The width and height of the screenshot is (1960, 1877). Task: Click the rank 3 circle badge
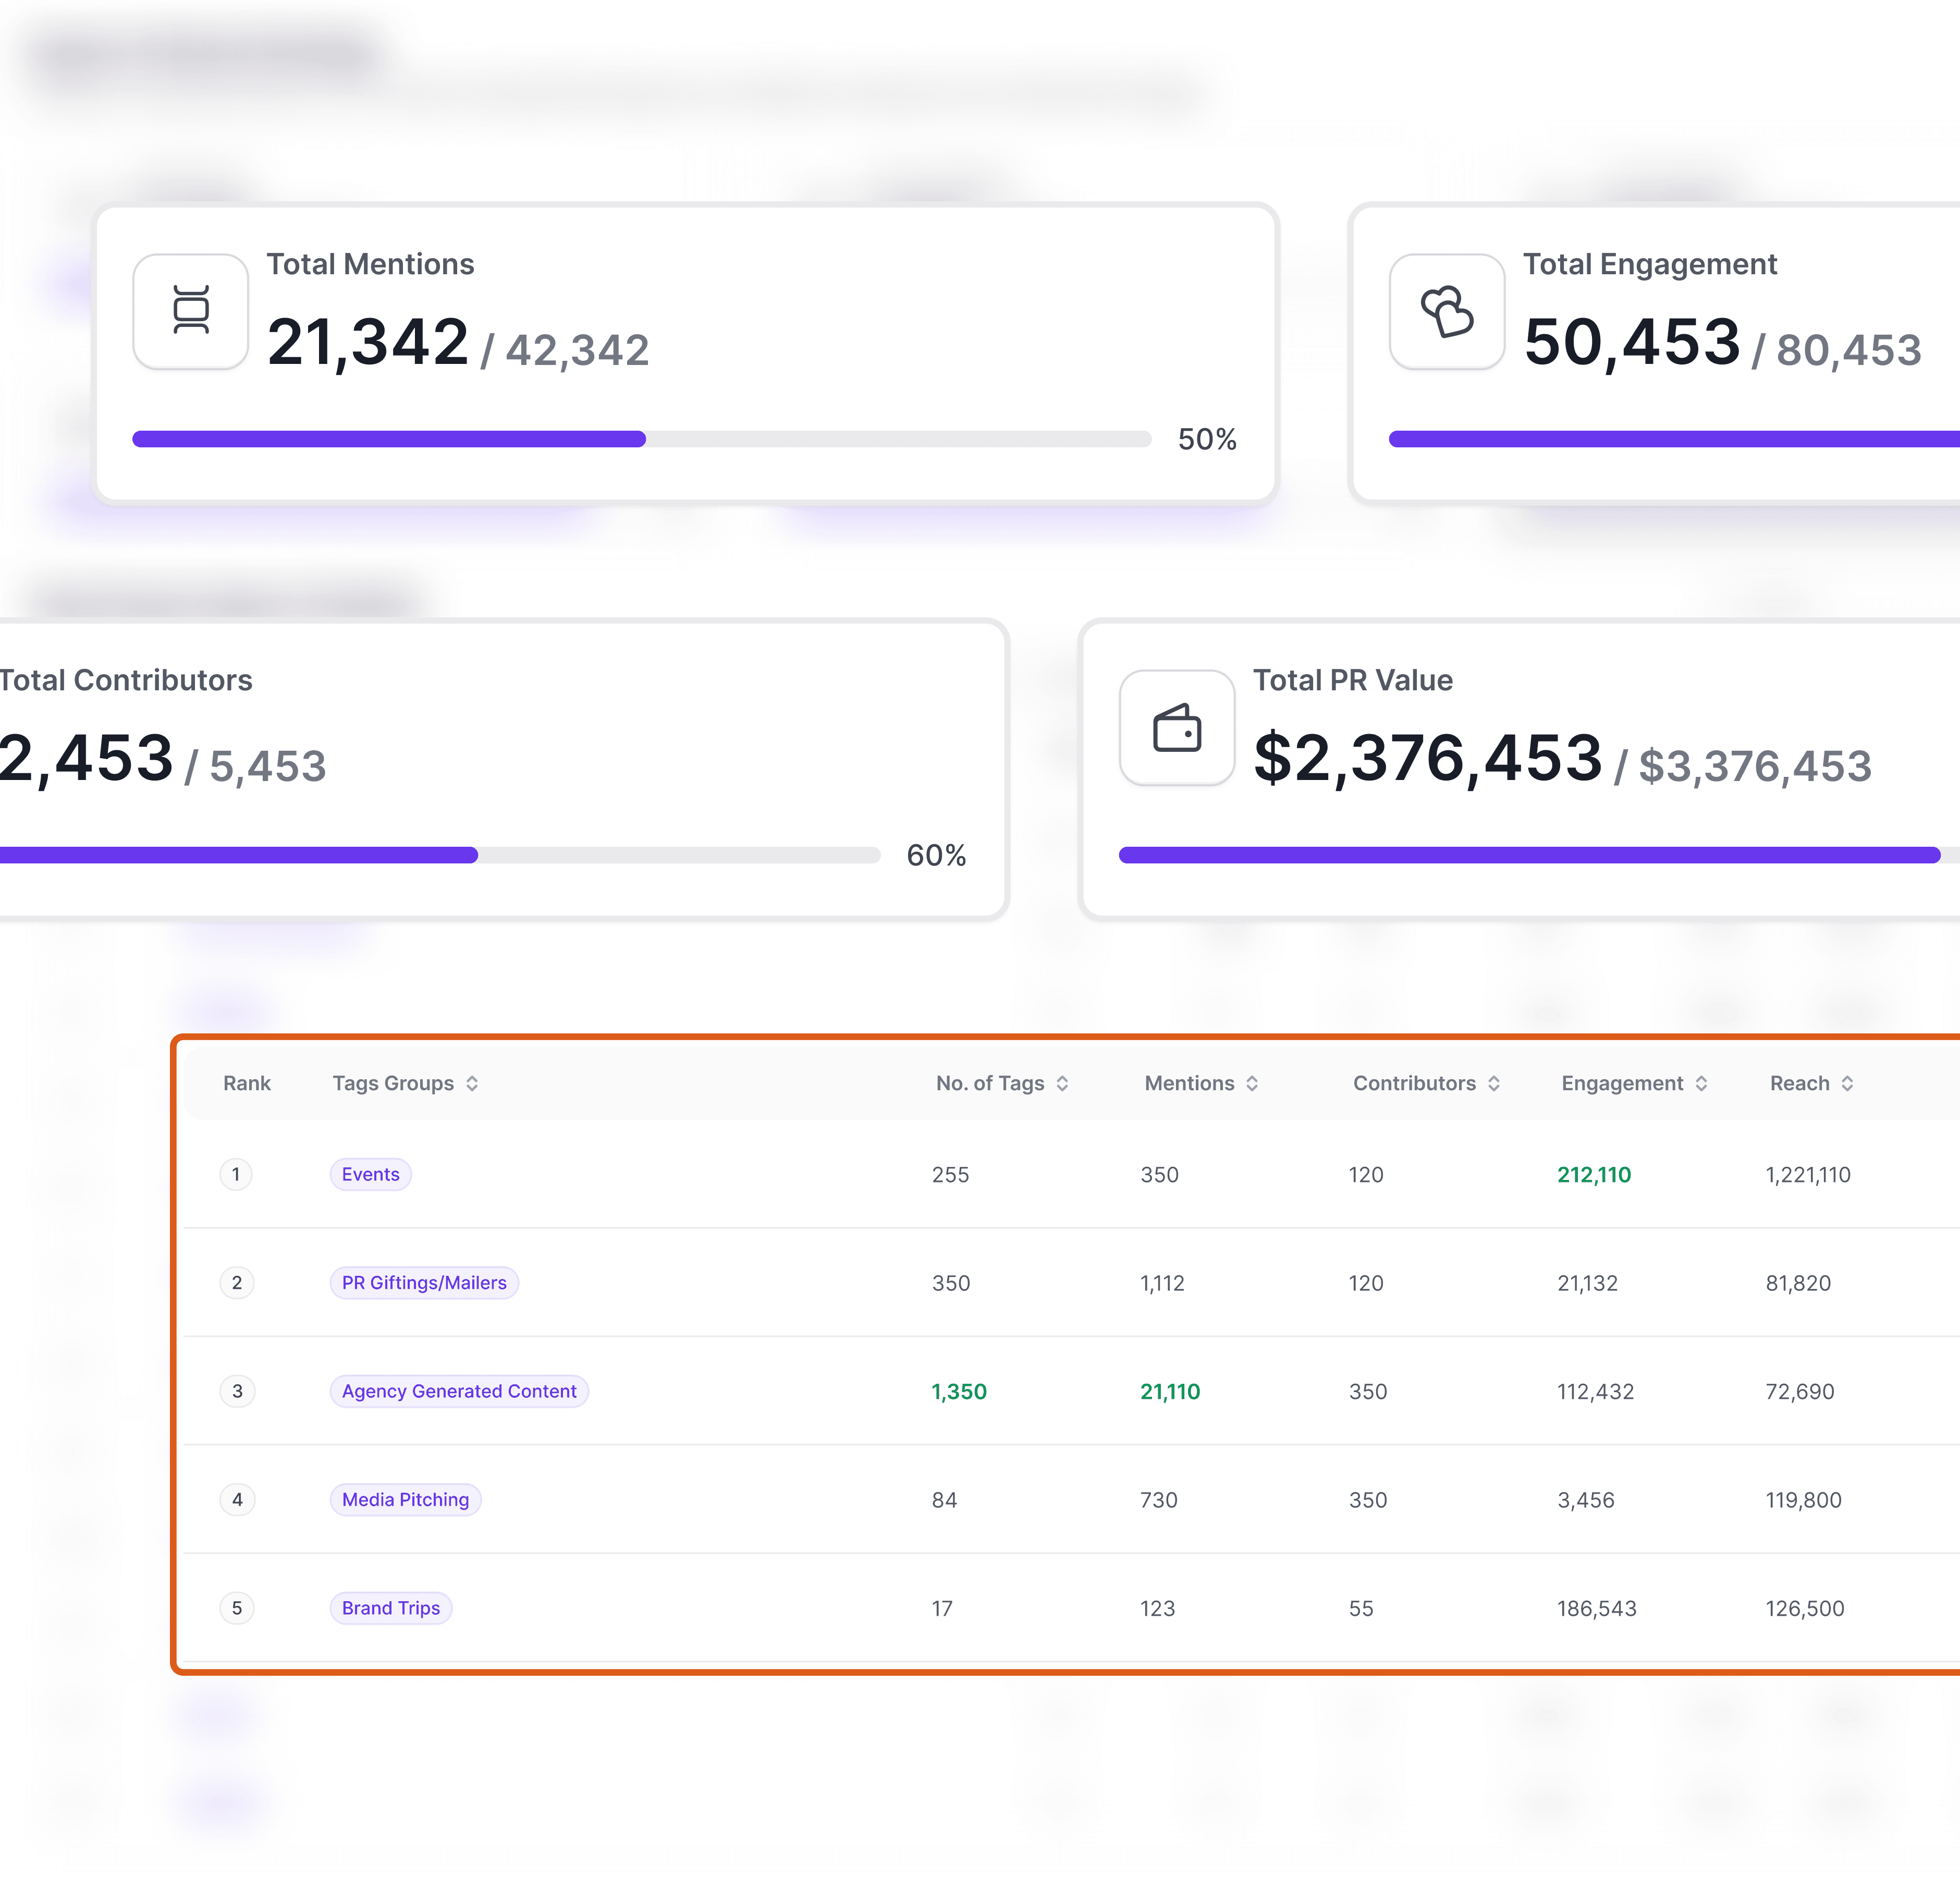pyautogui.click(x=237, y=1391)
